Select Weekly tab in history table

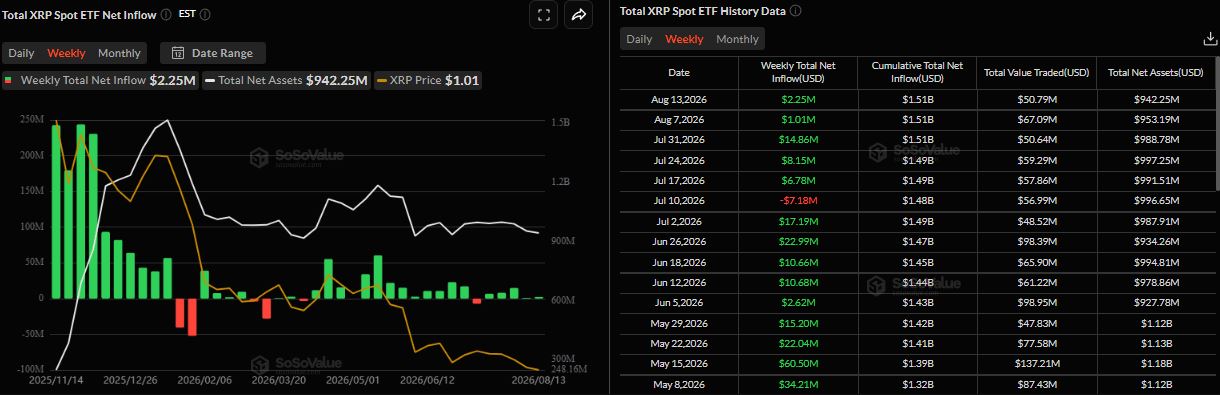tap(684, 39)
